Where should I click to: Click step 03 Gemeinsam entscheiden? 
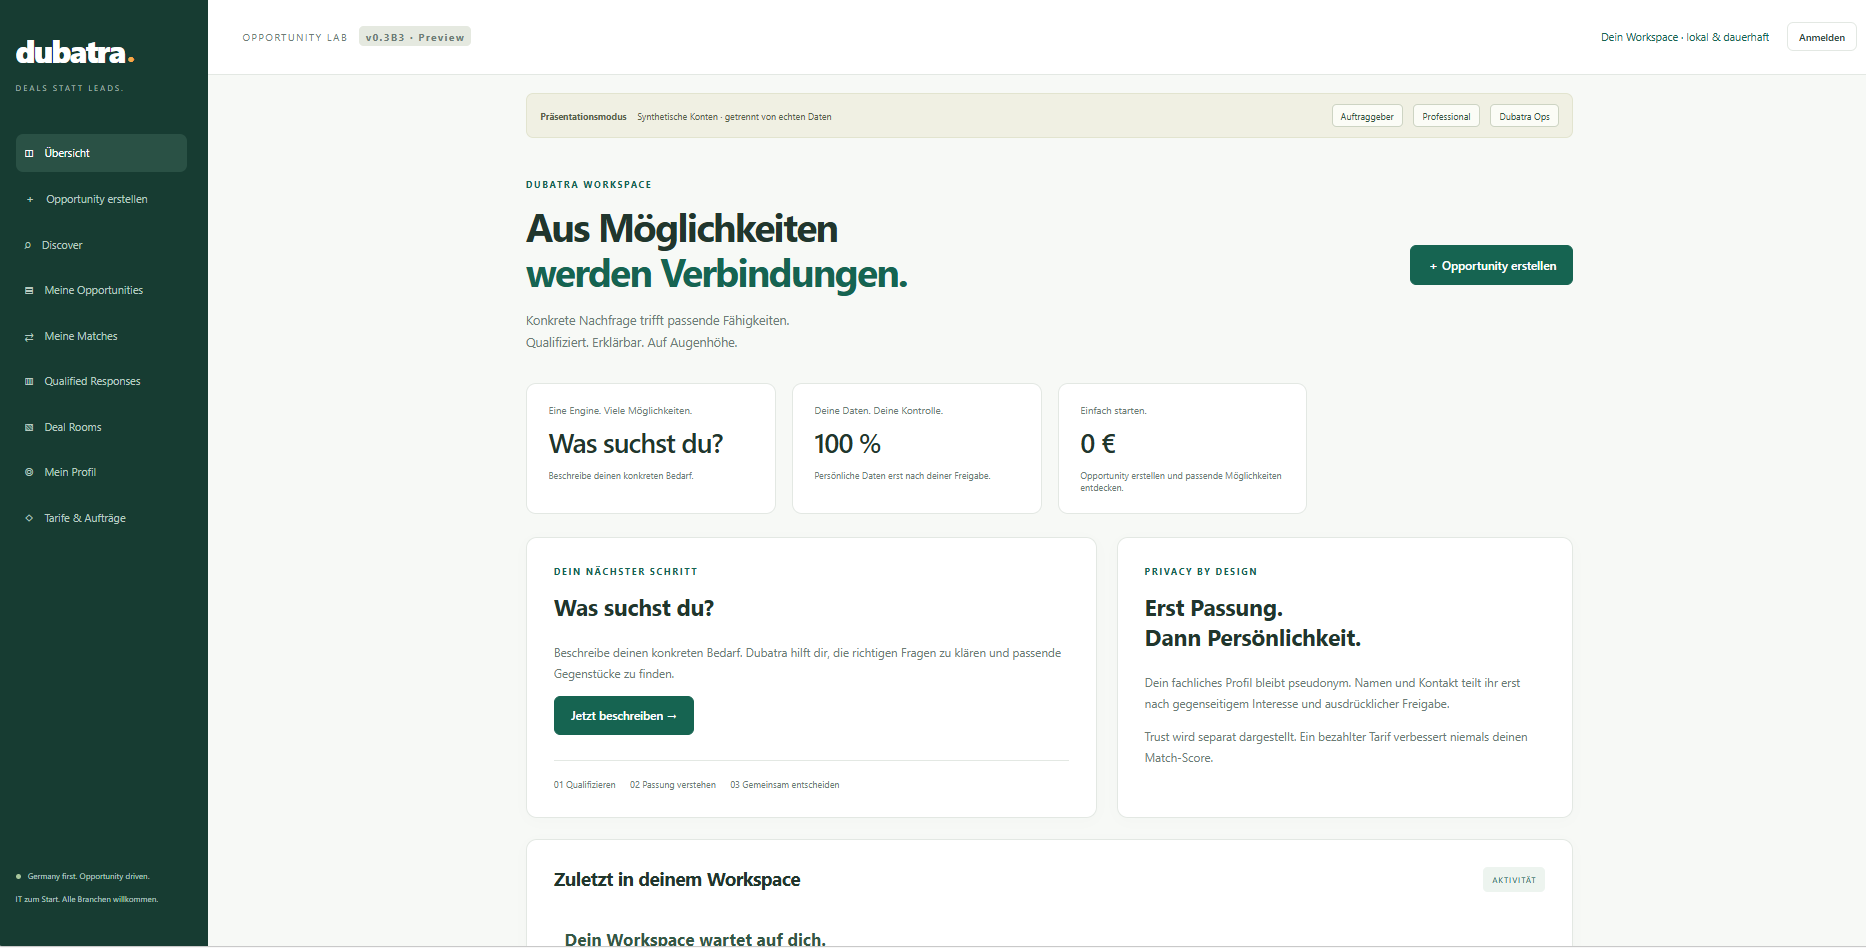(785, 785)
